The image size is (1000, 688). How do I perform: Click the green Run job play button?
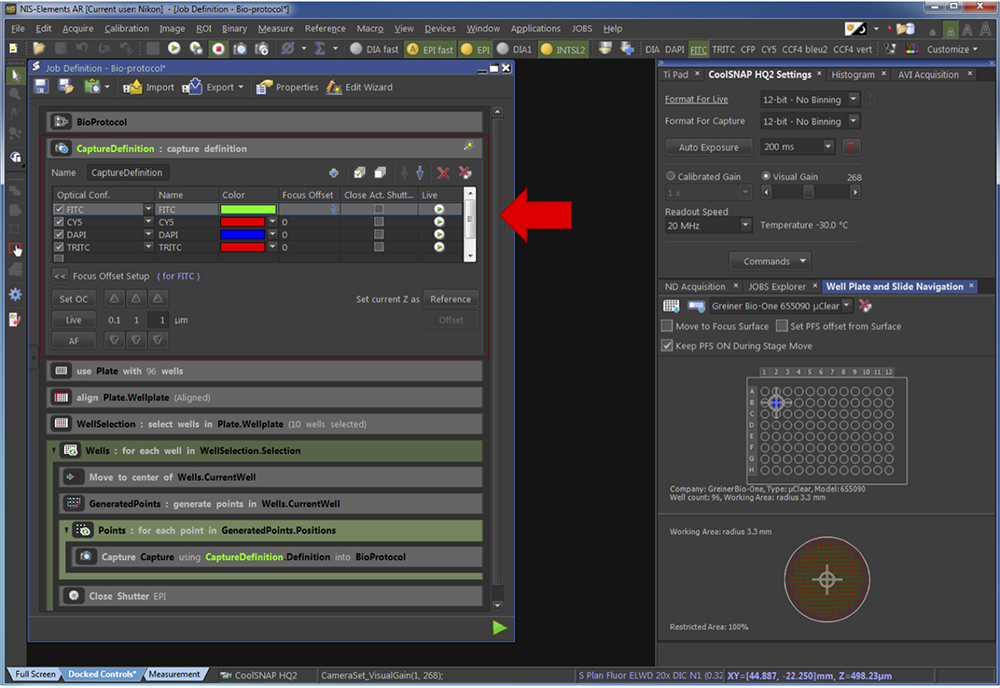[499, 627]
